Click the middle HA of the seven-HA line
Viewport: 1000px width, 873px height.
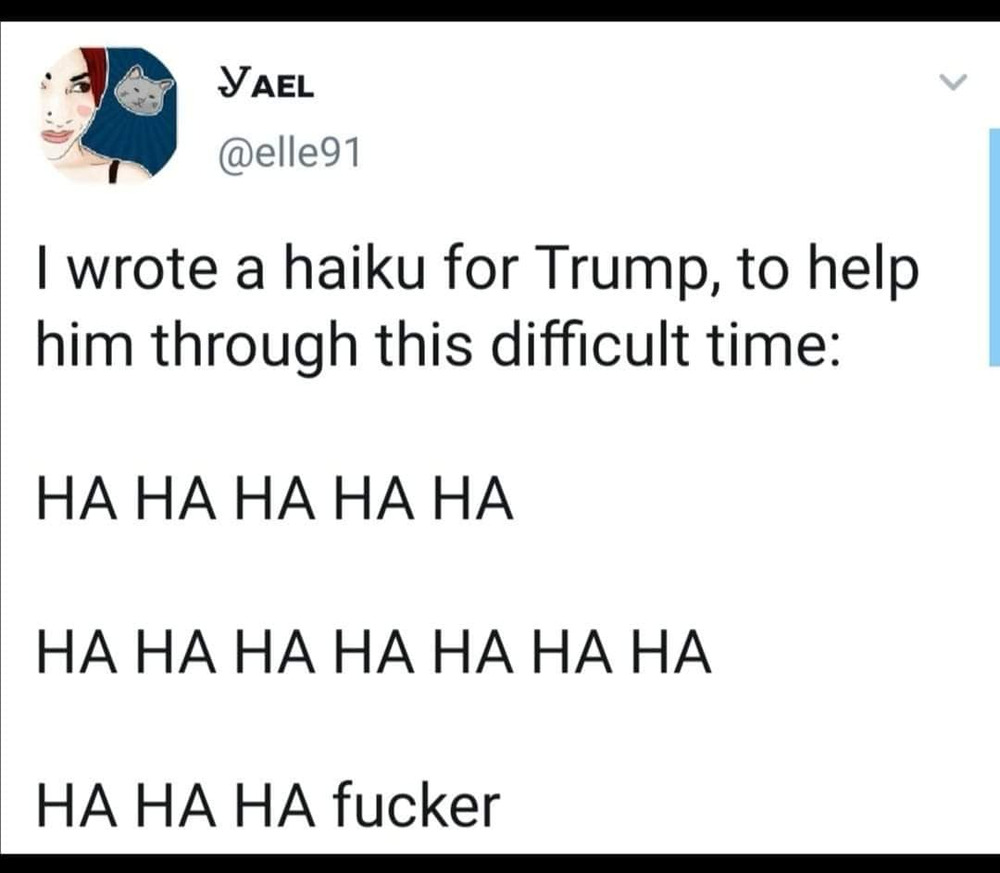(x=374, y=652)
